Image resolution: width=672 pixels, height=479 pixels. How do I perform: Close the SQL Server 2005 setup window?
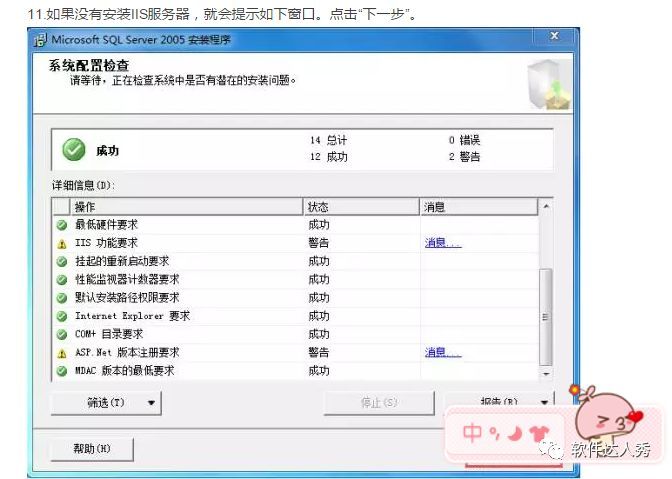[x=554, y=36]
